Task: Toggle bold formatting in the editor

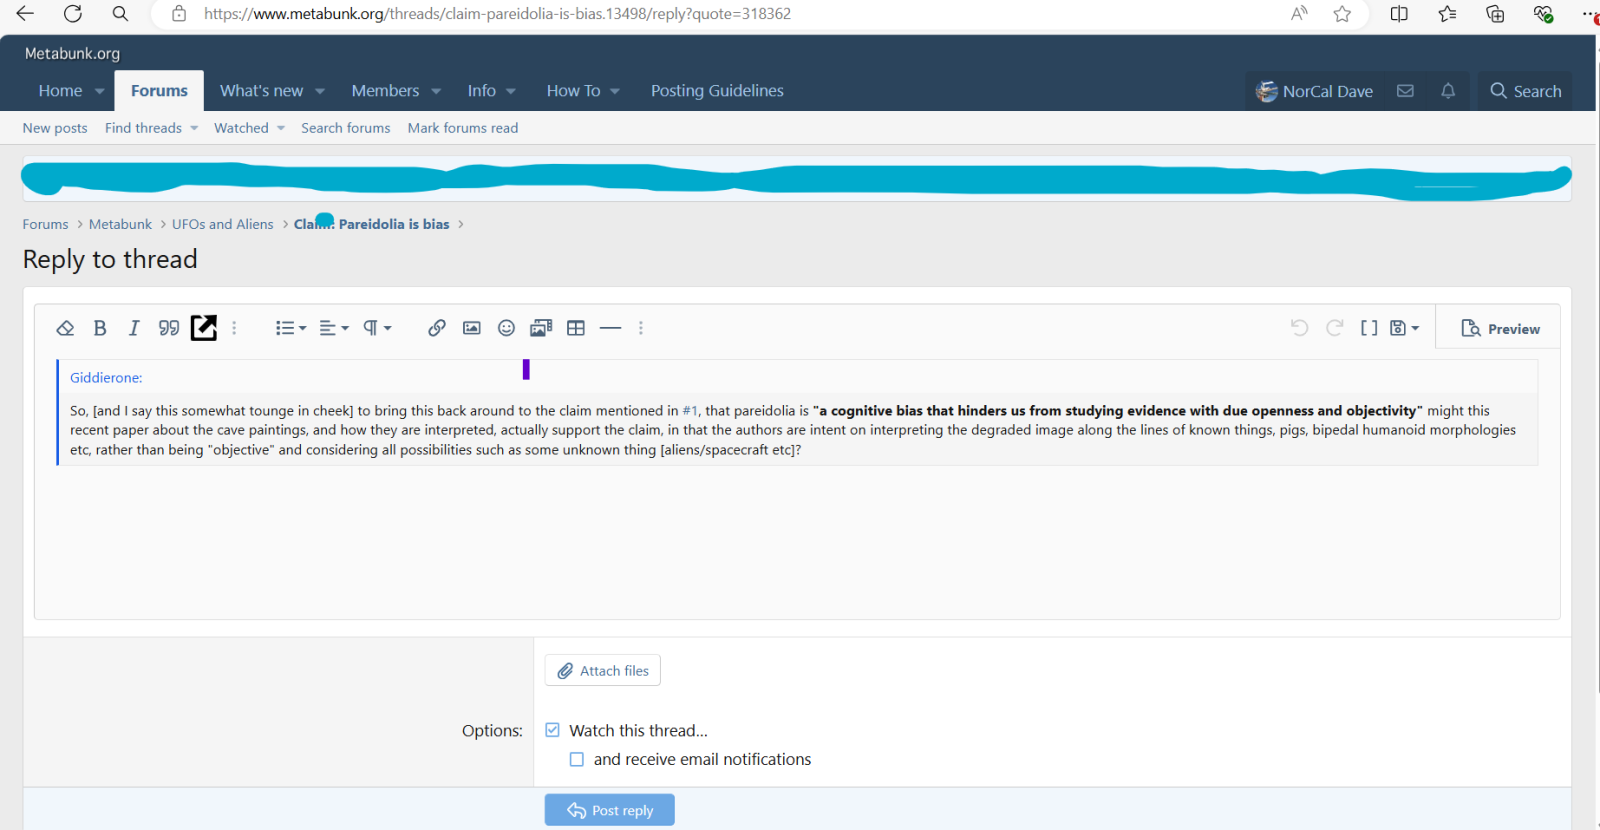Action: tap(100, 328)
